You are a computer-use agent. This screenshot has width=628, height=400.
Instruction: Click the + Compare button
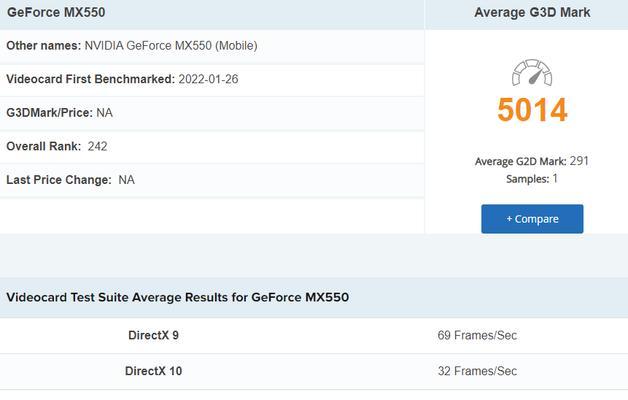coord(532,219)
